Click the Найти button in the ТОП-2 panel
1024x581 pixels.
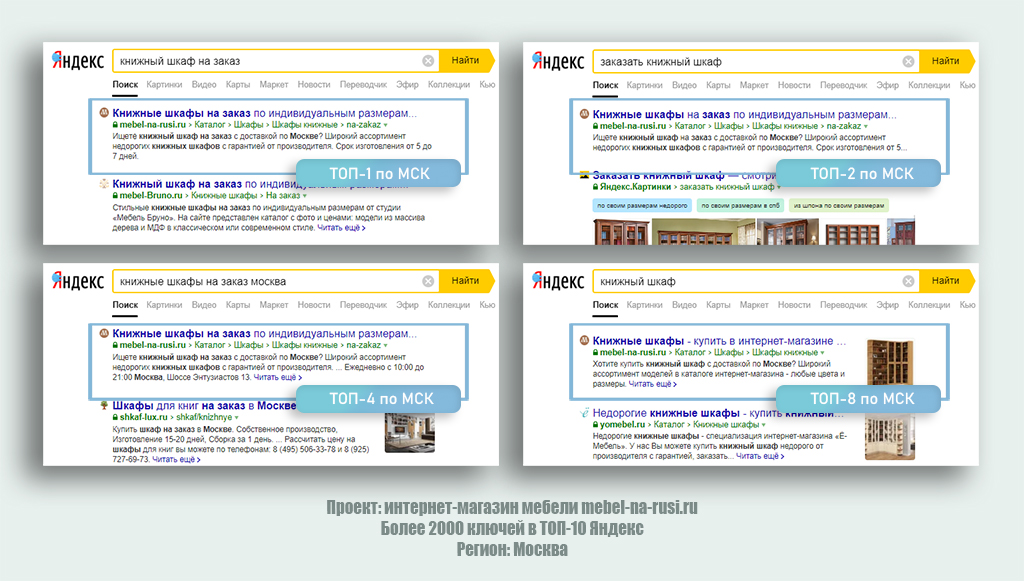947,61
